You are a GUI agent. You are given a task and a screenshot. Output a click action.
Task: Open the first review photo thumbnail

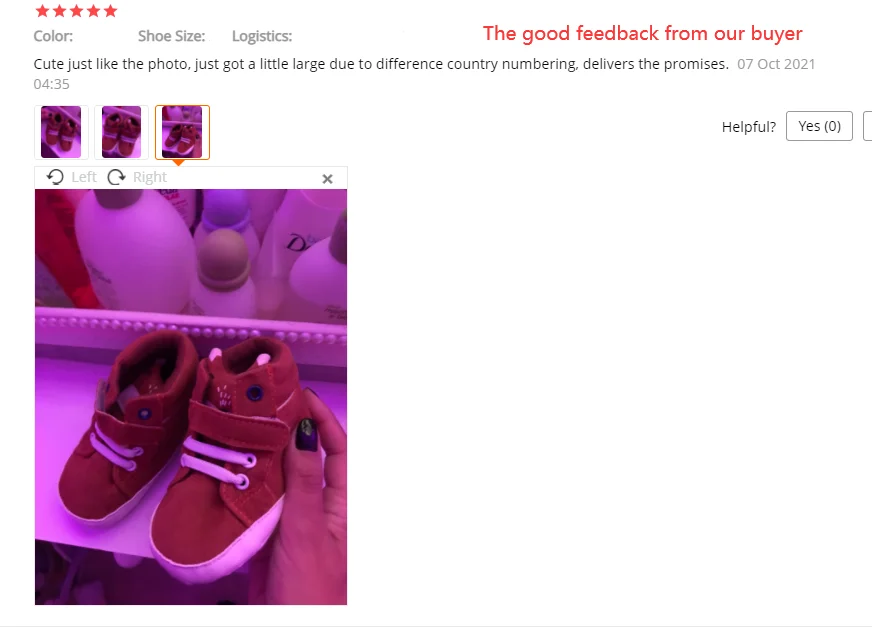[61, 132]
